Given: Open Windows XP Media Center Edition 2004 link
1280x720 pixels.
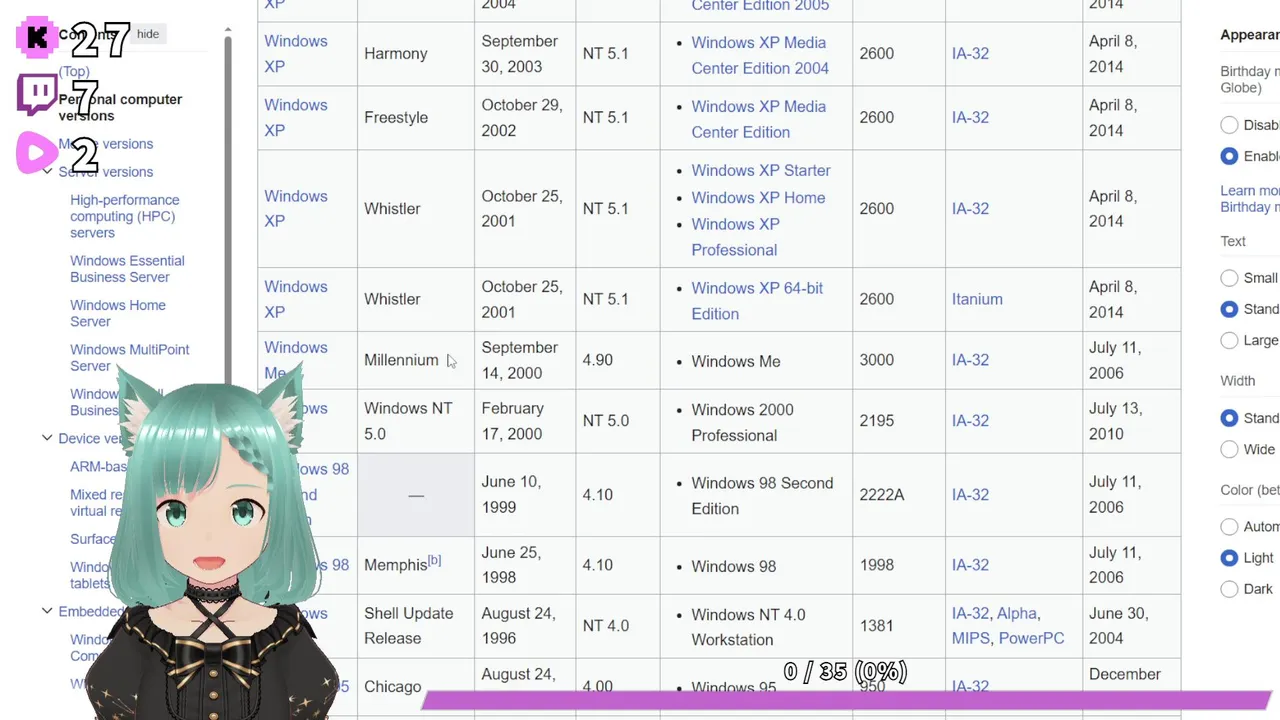Looking at the screenshot, I should [760, 55].
